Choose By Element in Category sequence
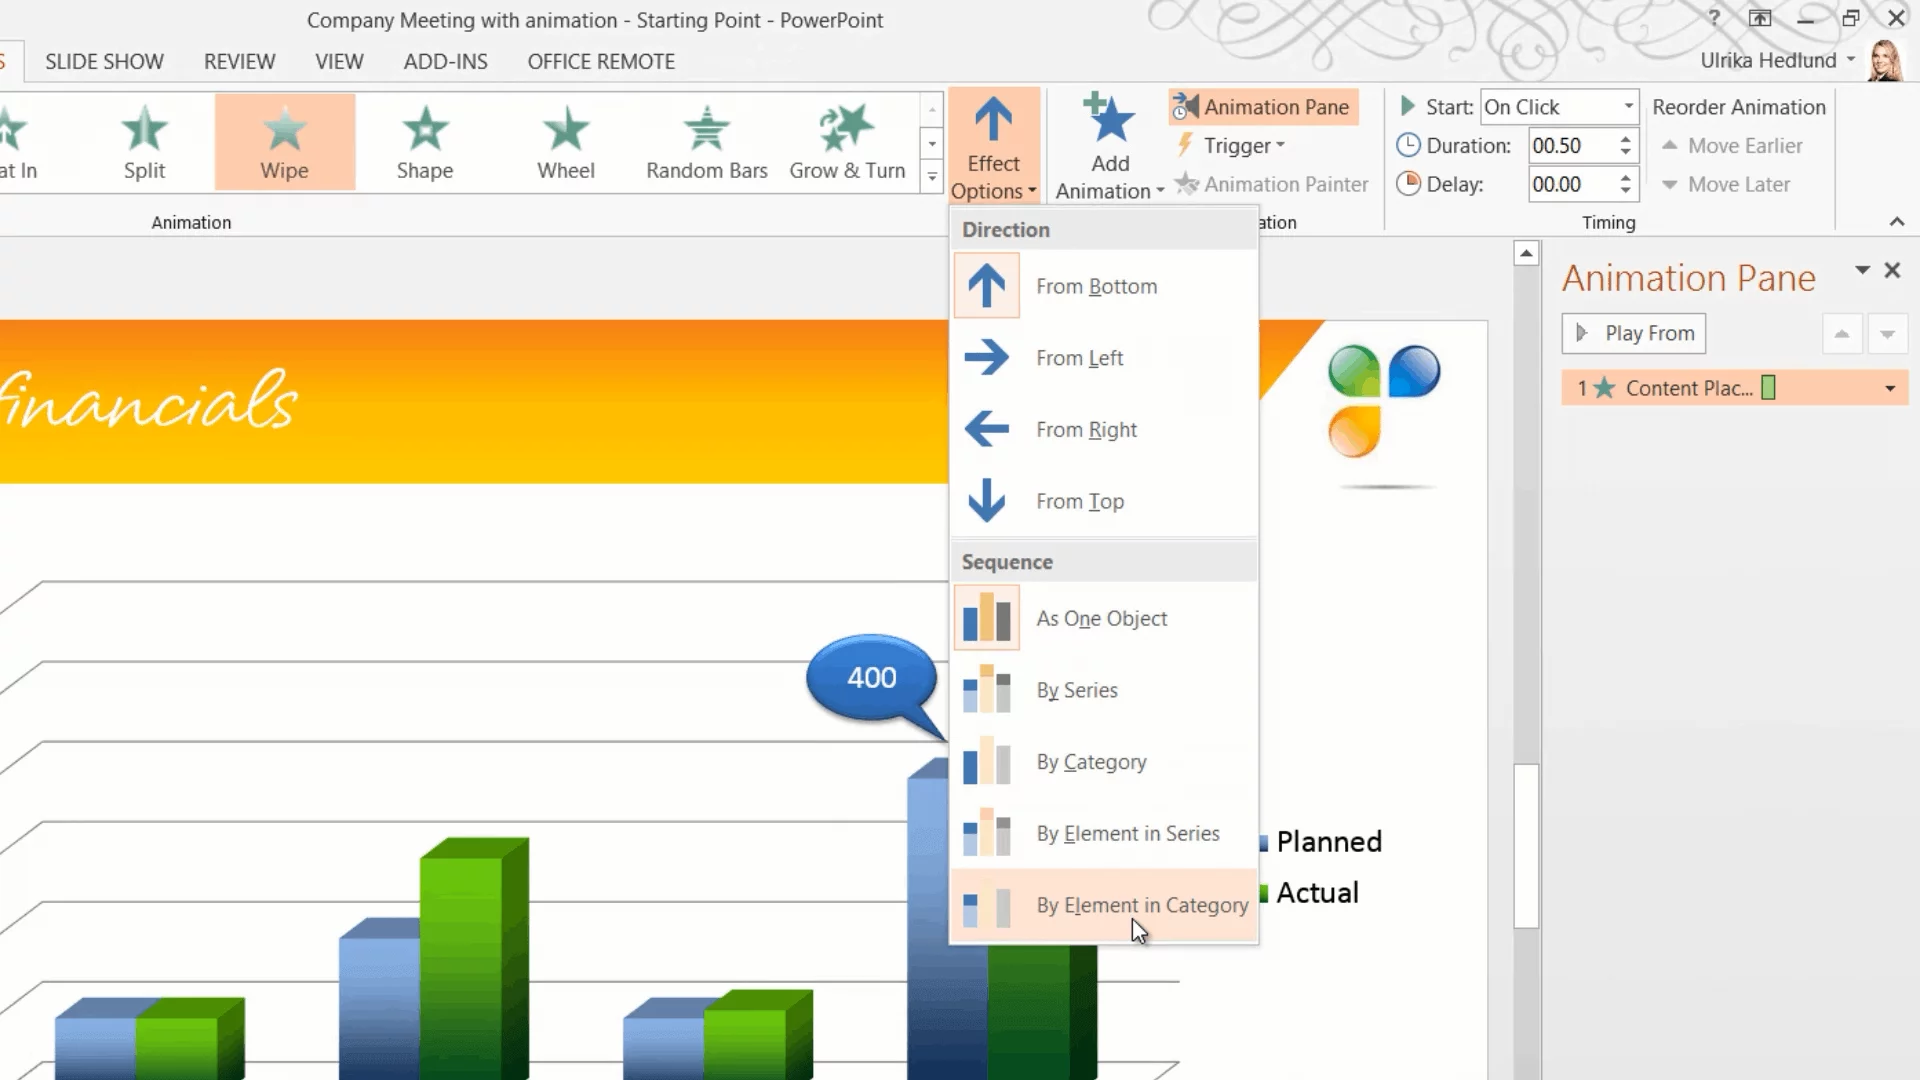Viewport: 1920px width, 1080px height. point(1141,905)
